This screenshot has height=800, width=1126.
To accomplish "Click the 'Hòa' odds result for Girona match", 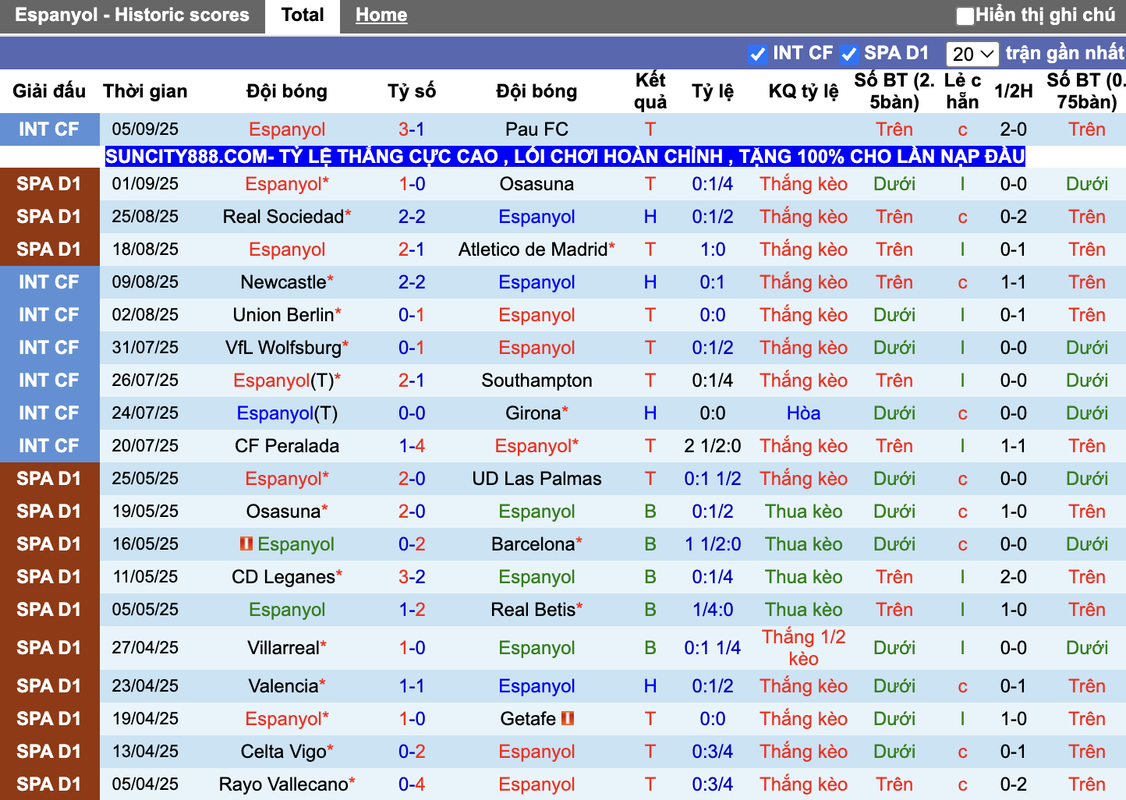I will point(803,413).
